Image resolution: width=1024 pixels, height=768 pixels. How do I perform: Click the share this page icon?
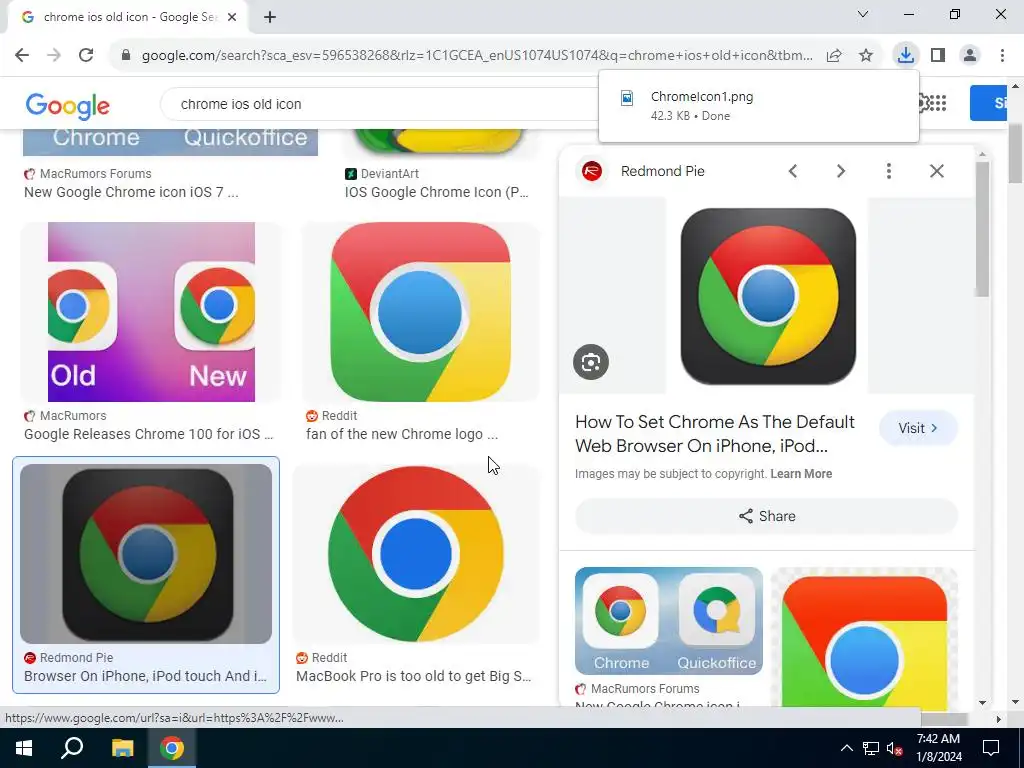click(834, 56)
